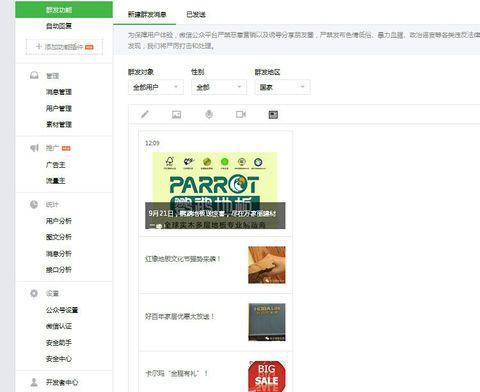Open 图文分析 statistics
This screenshot has width=480, height=392.
pos(59,237)
